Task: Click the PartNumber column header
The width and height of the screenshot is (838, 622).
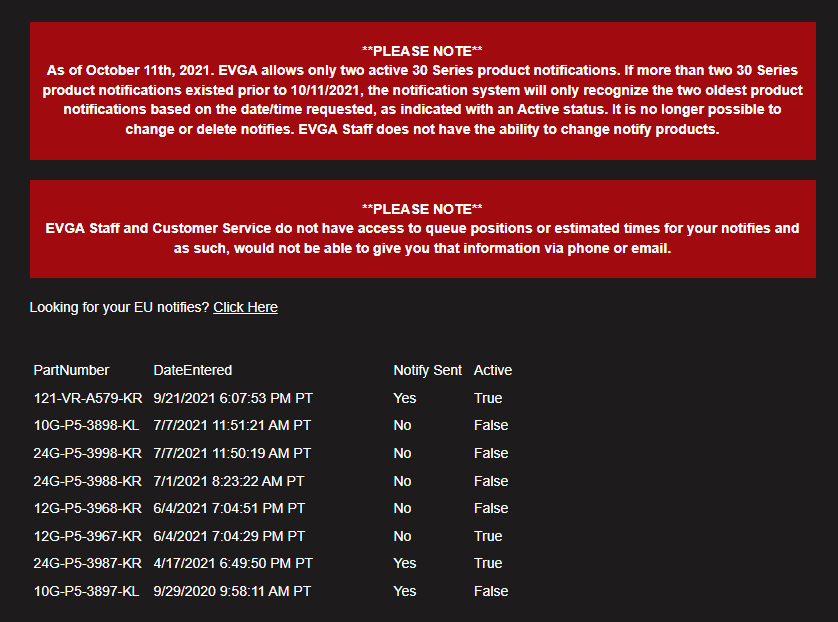Action: (71, 370)
